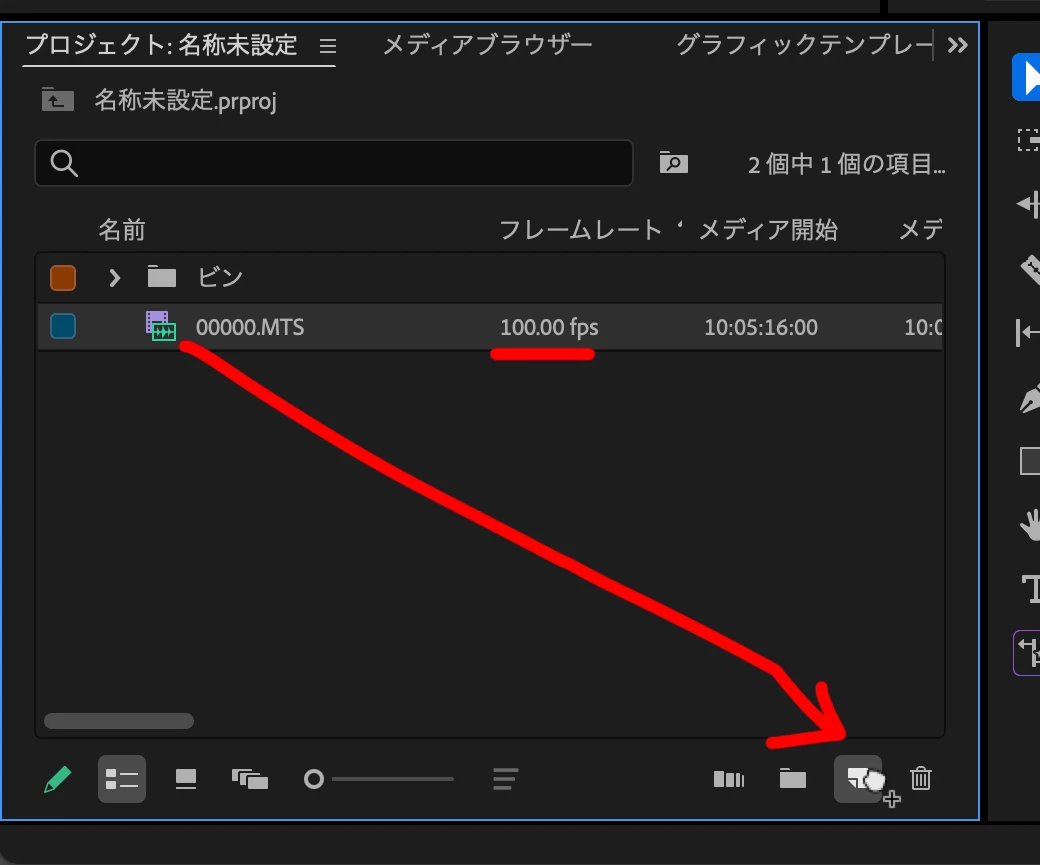Sort by the 名前 column header

[x=122, y=230]
